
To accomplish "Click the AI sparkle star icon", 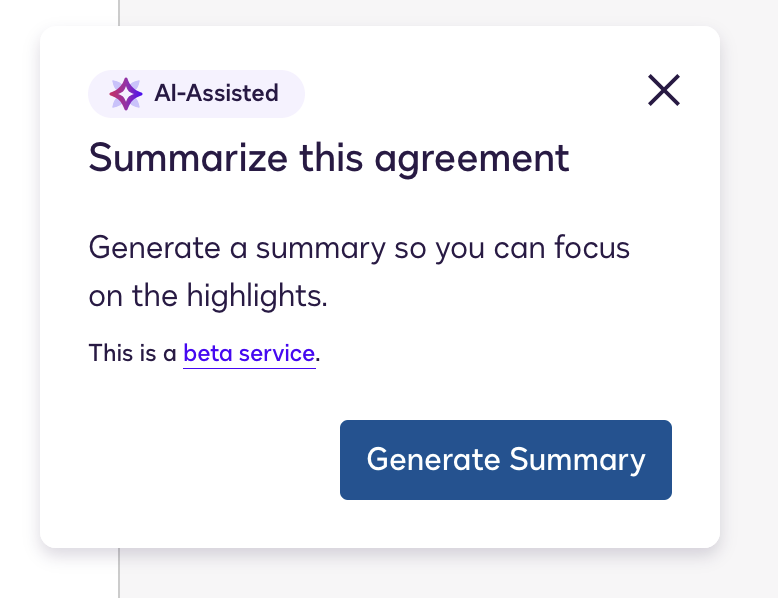I will pyautogui.click(x=125, y=94).
